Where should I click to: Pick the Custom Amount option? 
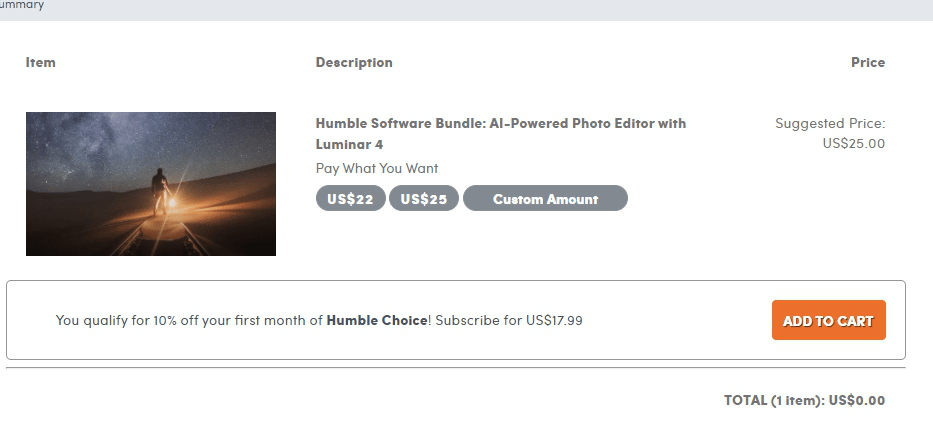[545, 199]
